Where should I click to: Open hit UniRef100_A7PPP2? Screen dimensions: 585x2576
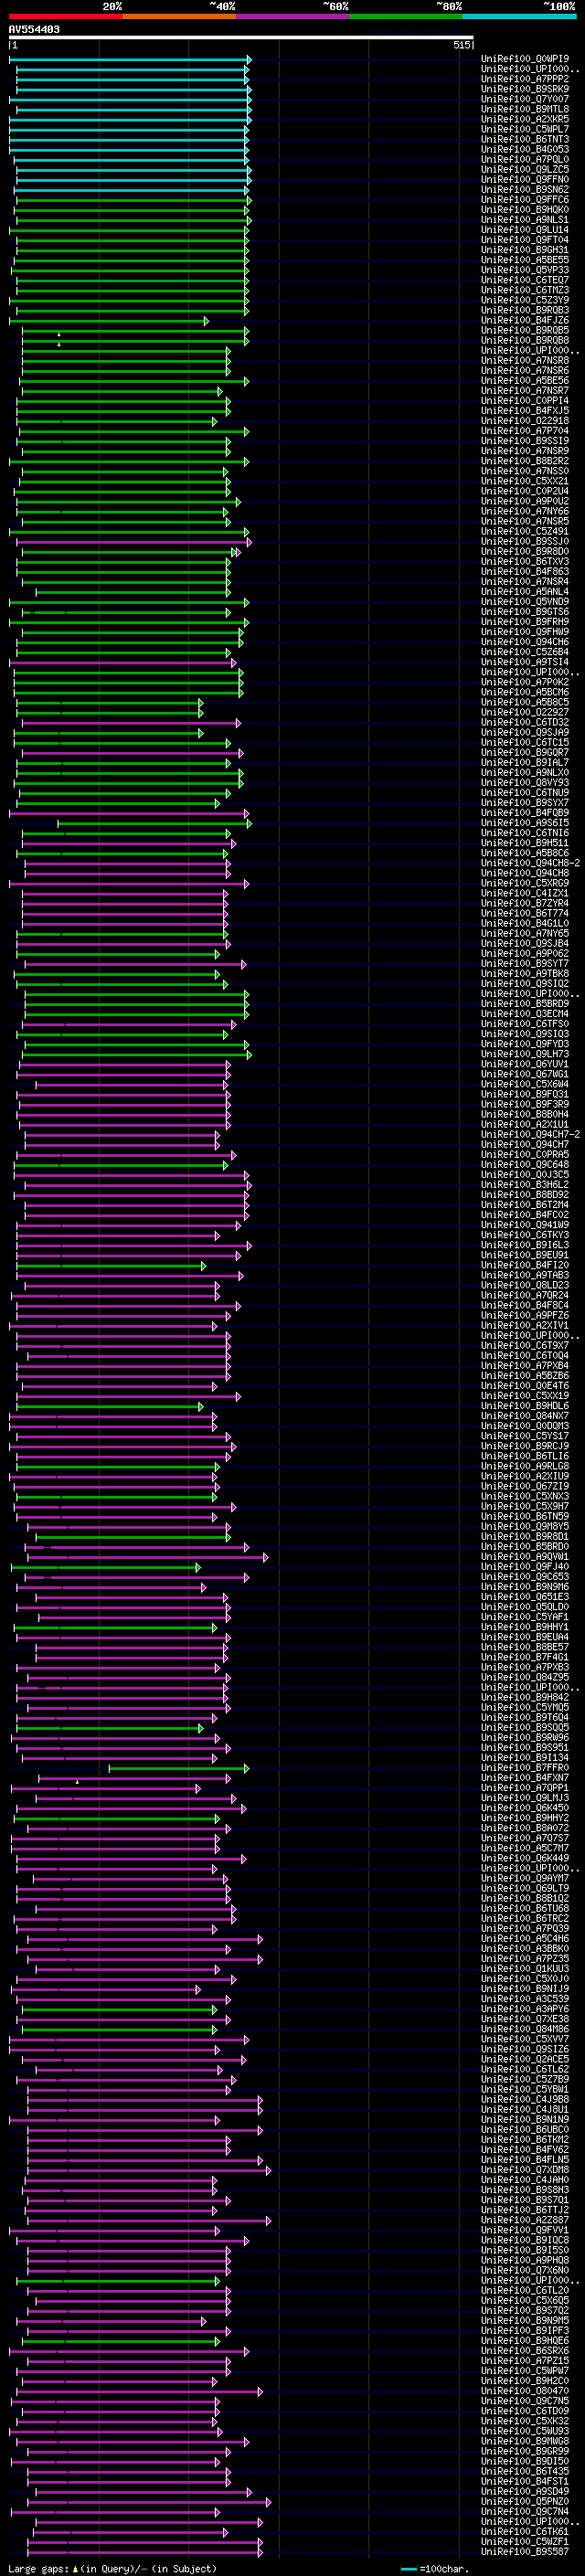coord(525,79)
